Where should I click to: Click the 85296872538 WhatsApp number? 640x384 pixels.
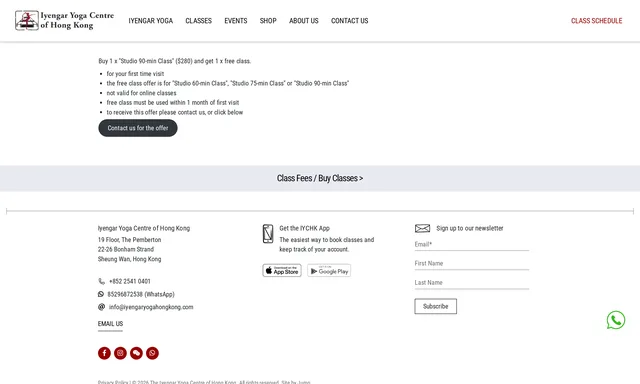coord(141,294)
